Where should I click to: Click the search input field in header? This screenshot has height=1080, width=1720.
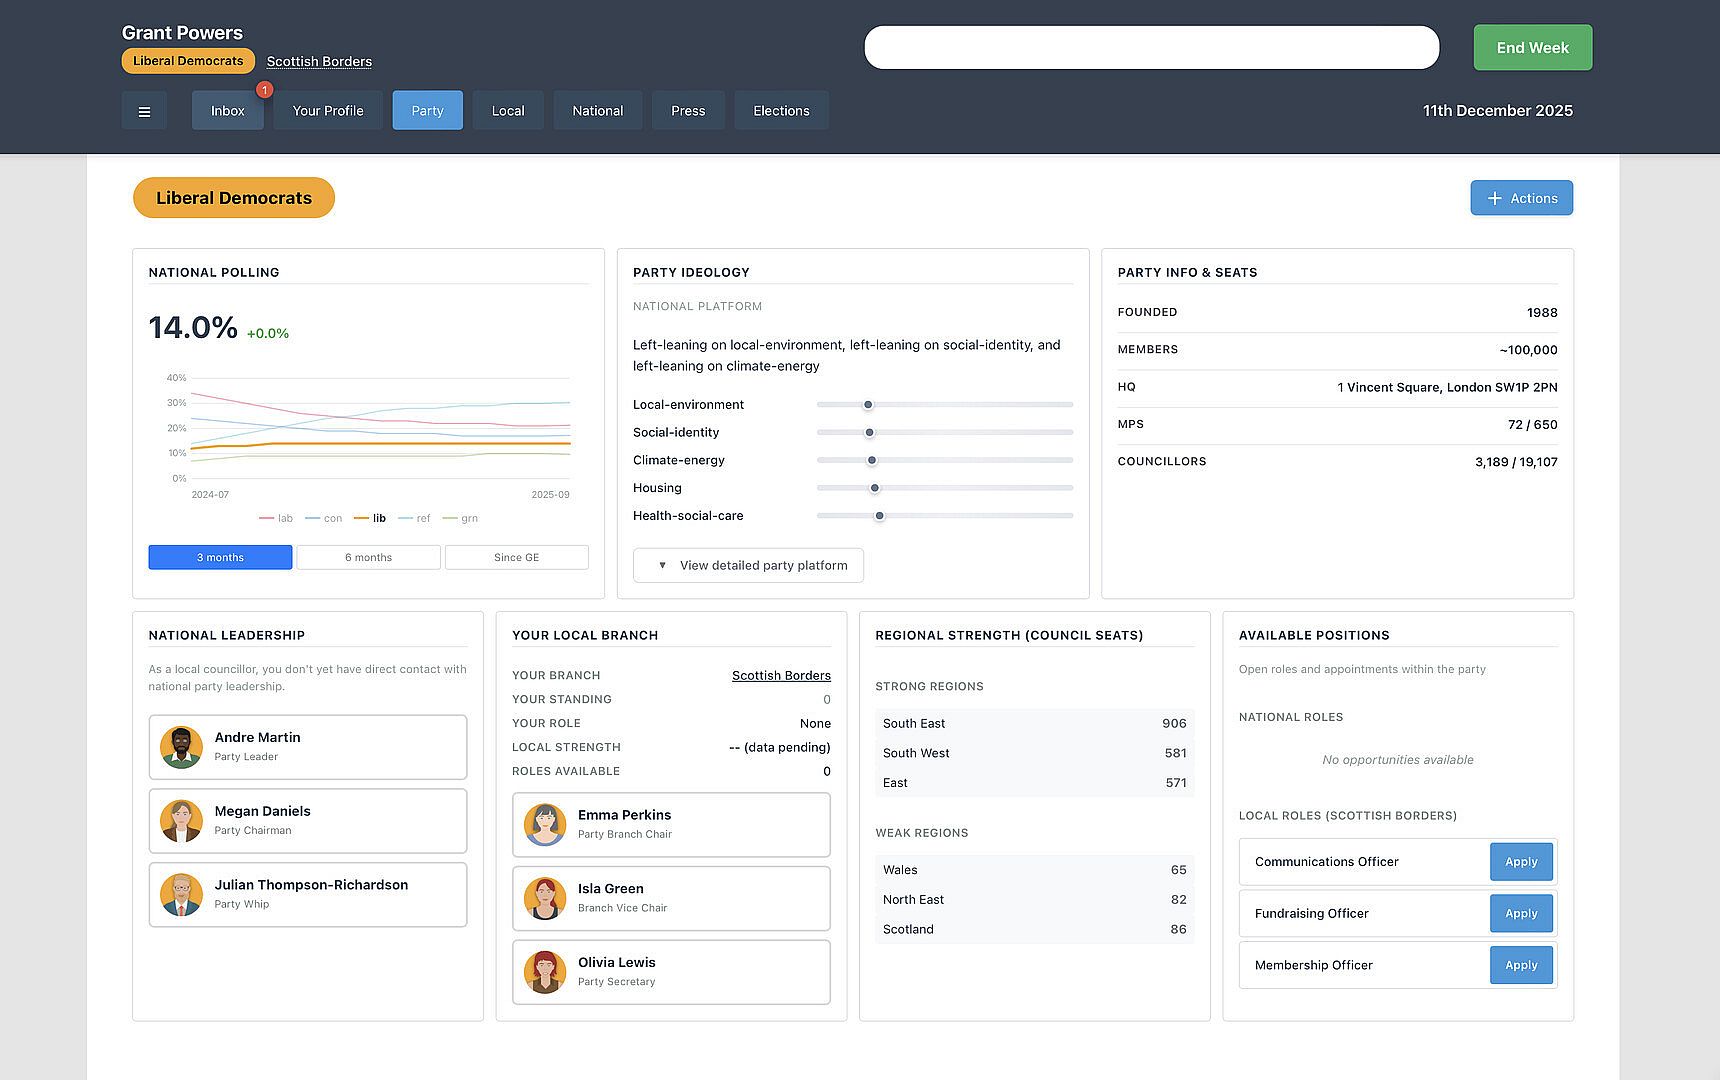click(x=1151, y=48)
